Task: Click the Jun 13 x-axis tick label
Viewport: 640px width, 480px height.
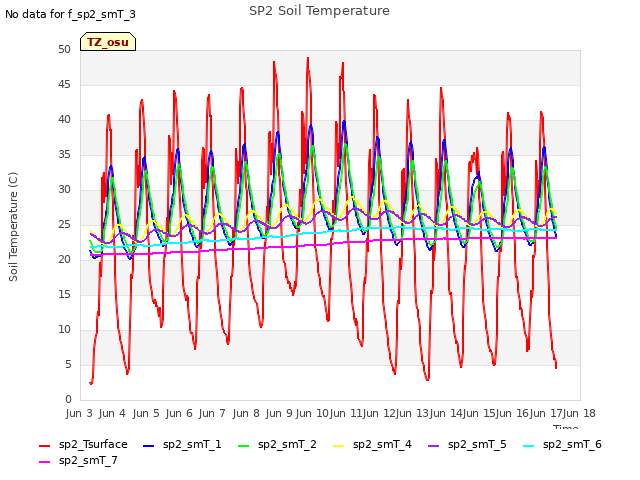Action: (x=412, y=413)
